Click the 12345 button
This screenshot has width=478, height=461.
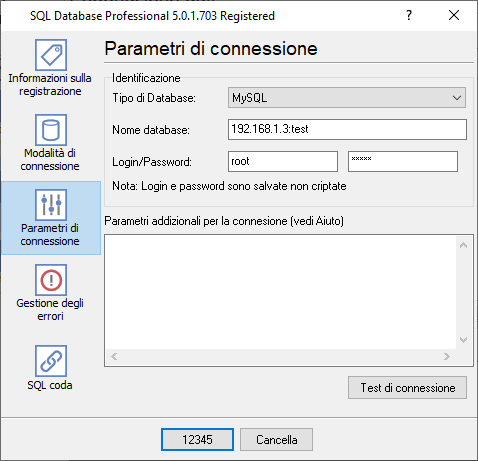197,439
